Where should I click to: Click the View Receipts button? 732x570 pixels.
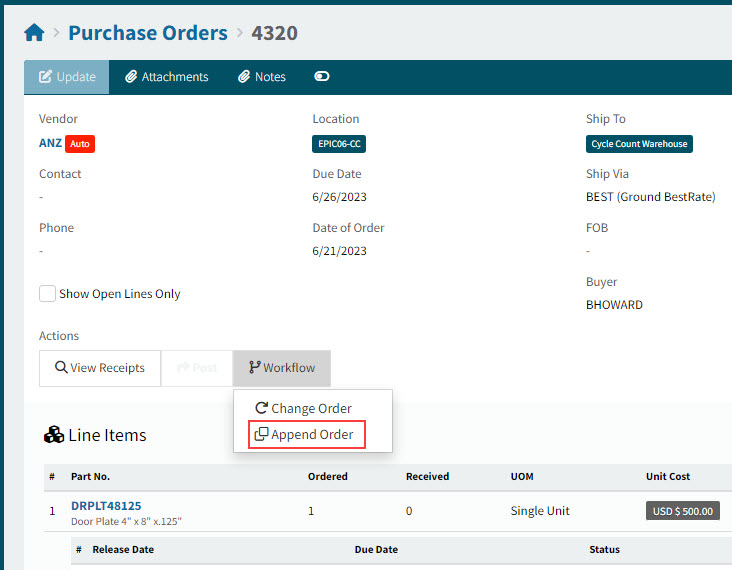(99, 368)
